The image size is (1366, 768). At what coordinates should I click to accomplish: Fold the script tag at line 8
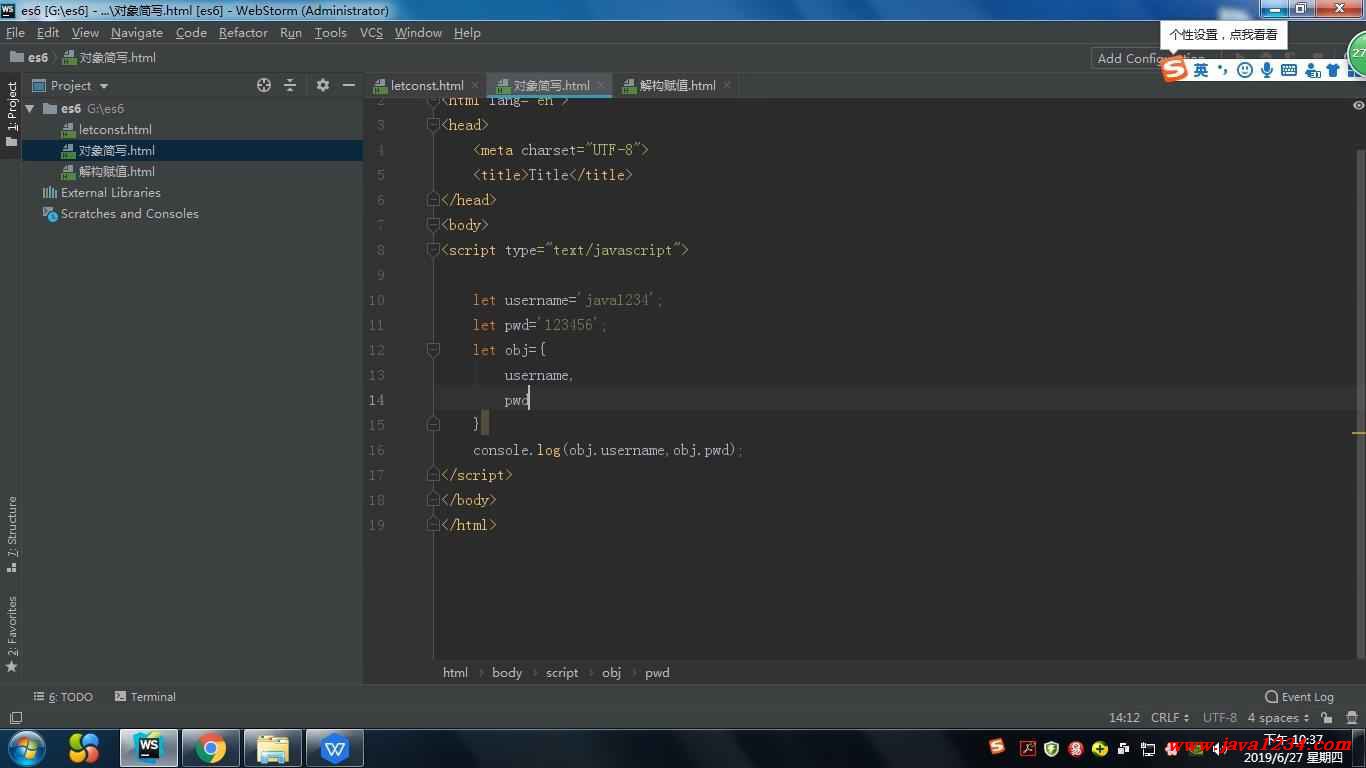point(433,250)
